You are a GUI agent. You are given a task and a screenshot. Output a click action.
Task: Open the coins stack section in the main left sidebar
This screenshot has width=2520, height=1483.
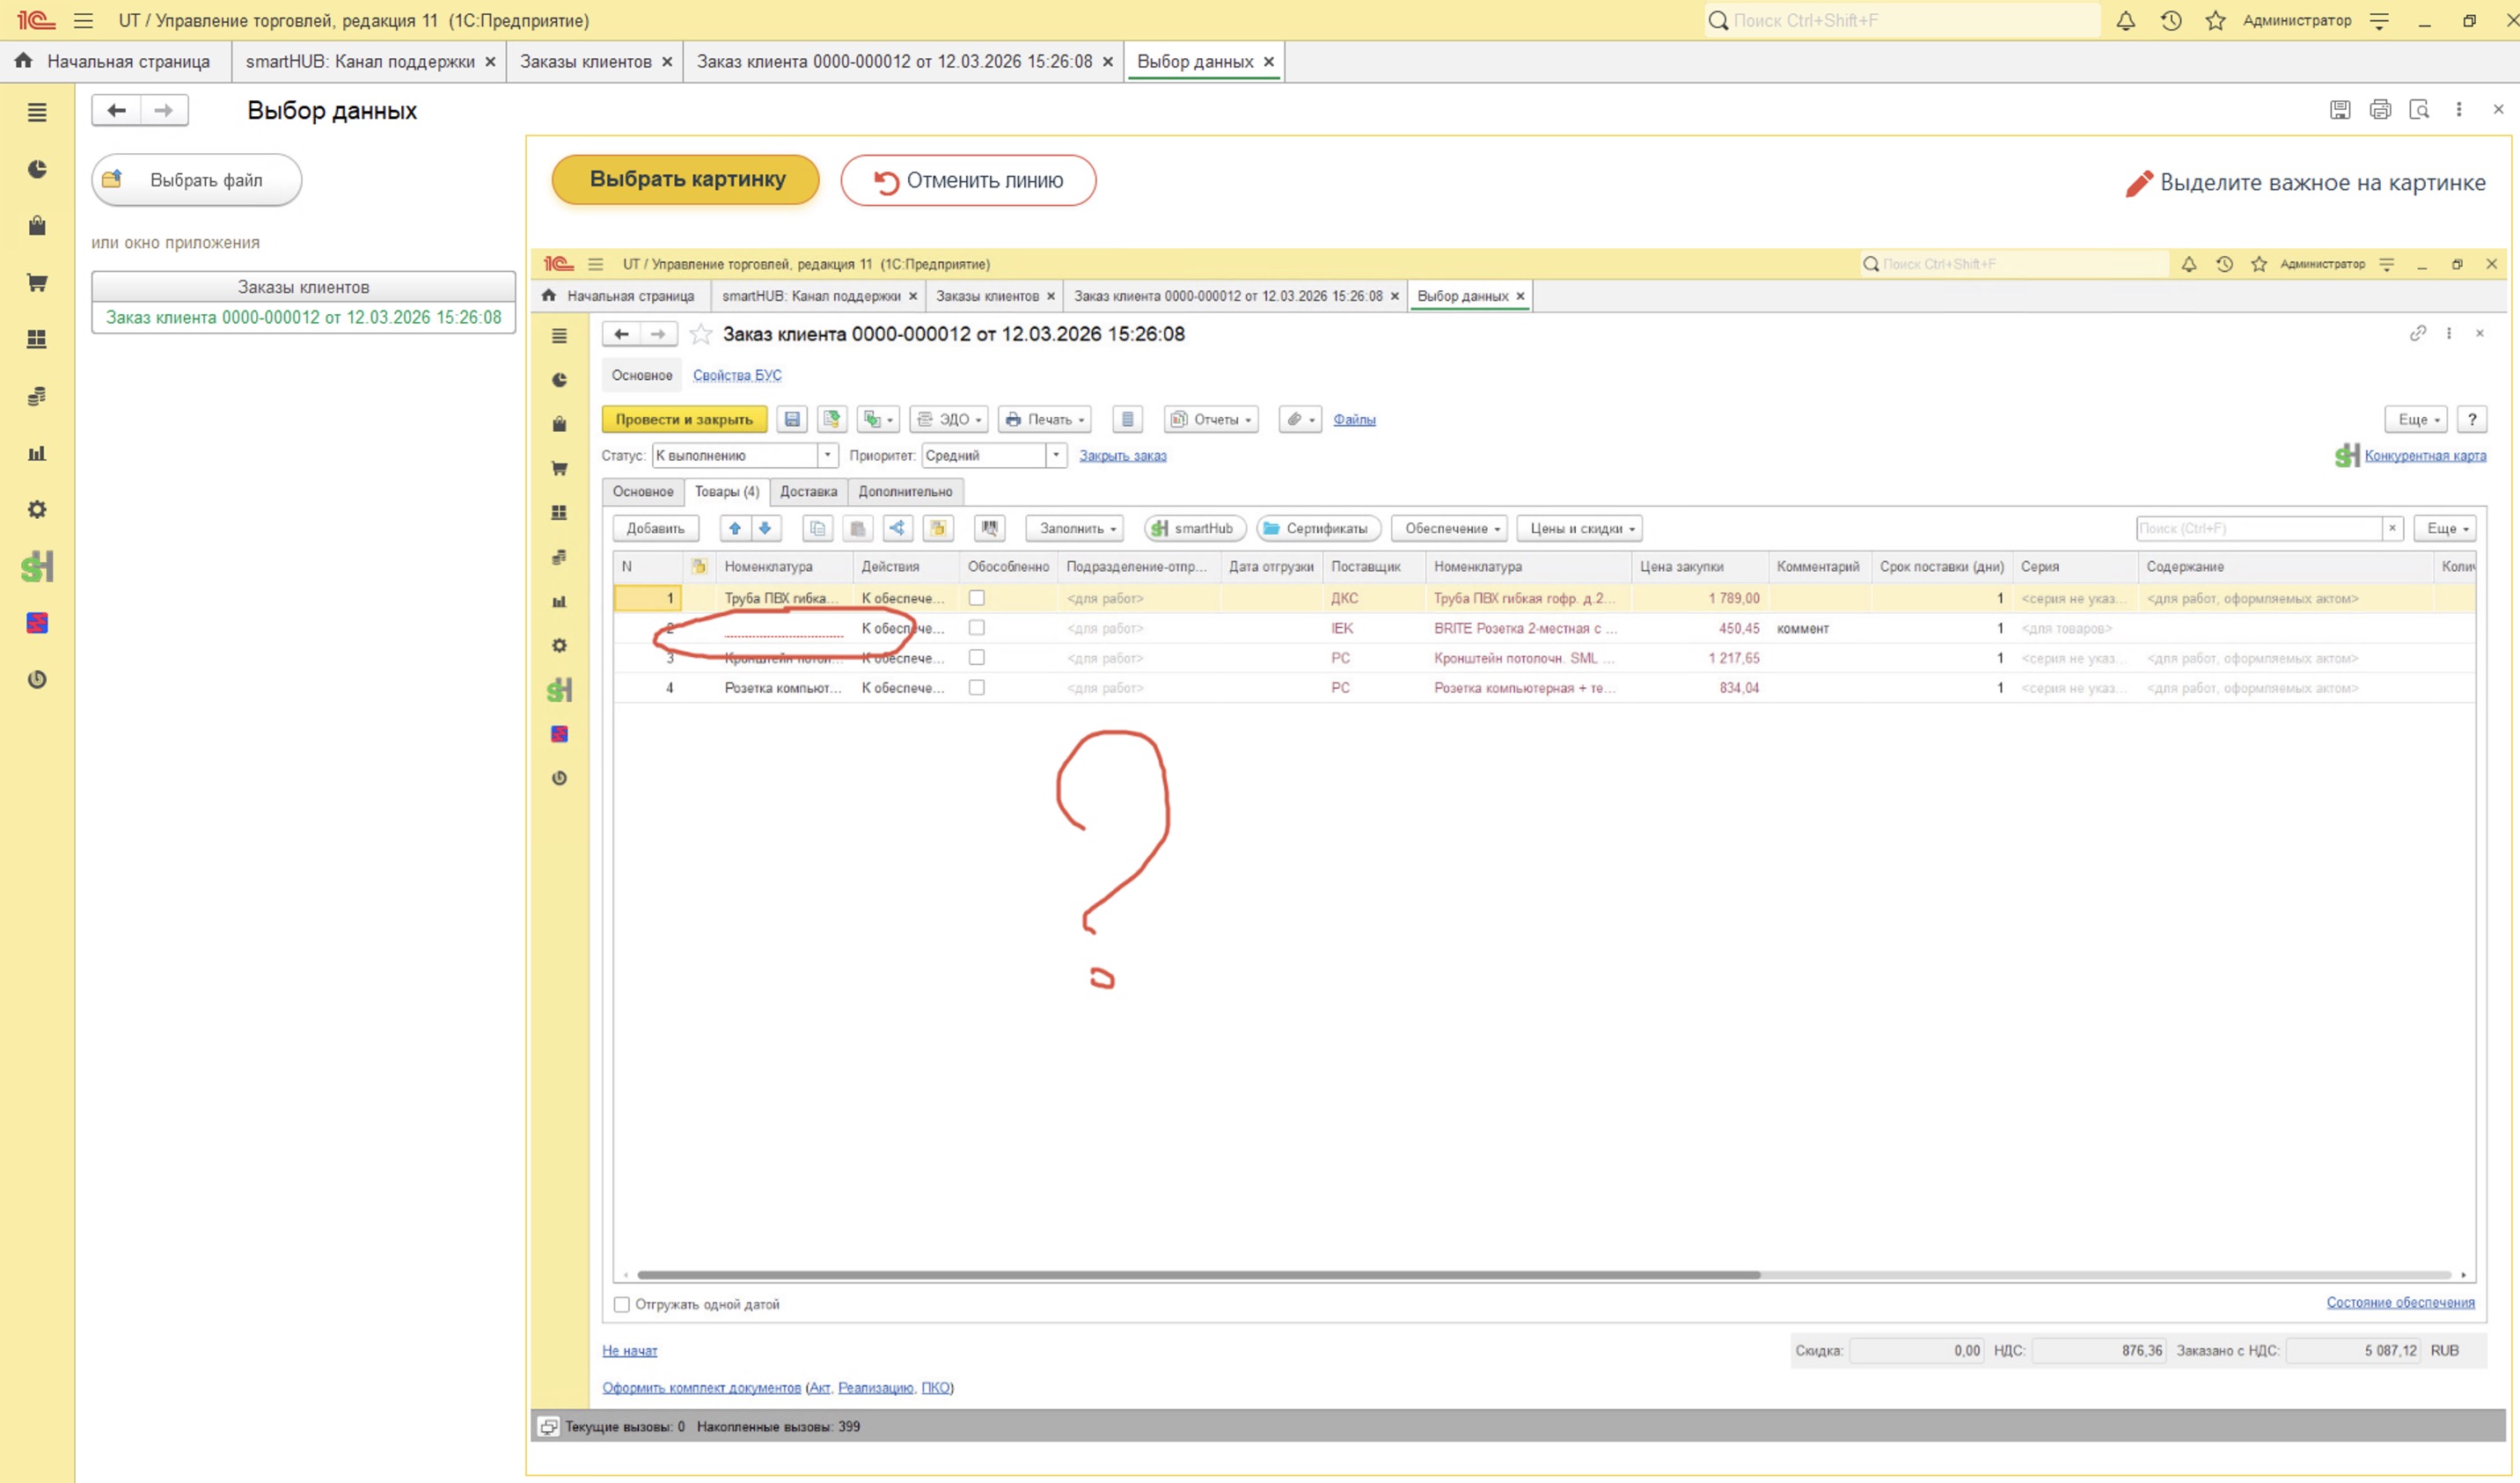click(x=37, y=396)
